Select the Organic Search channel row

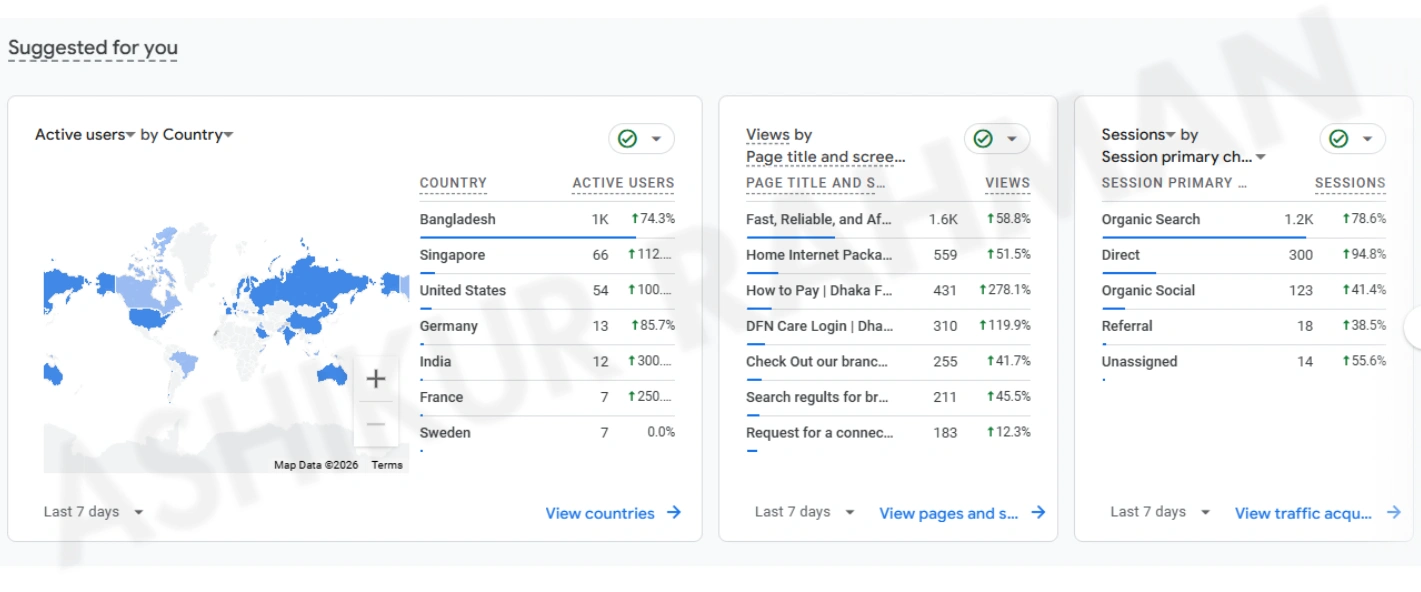(x=1244, y=220)
